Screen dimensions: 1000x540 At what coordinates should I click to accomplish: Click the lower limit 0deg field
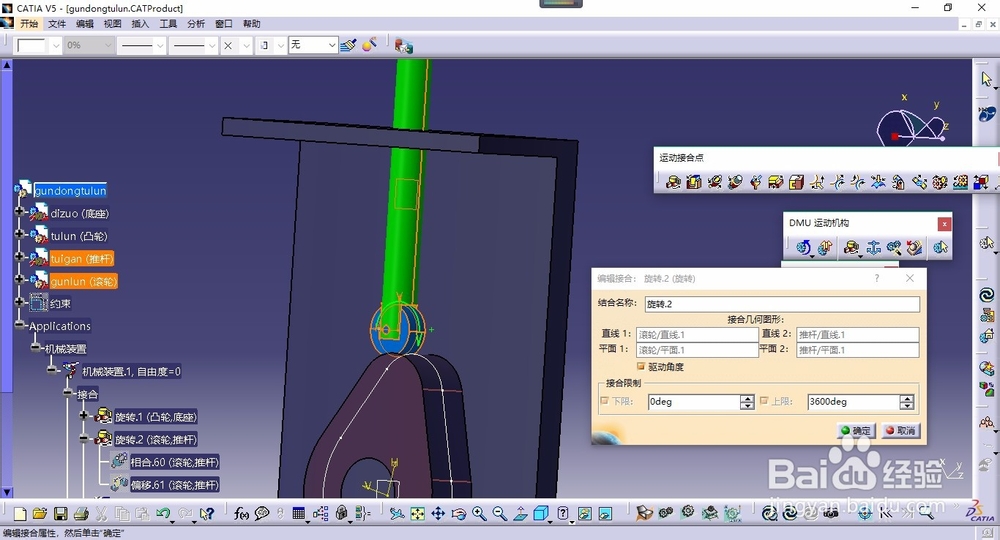pos(693,402)
